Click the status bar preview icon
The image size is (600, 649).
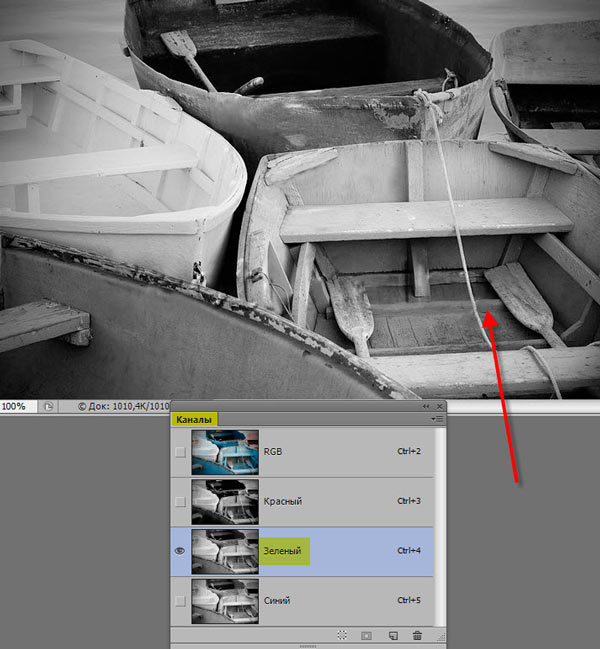48,406
